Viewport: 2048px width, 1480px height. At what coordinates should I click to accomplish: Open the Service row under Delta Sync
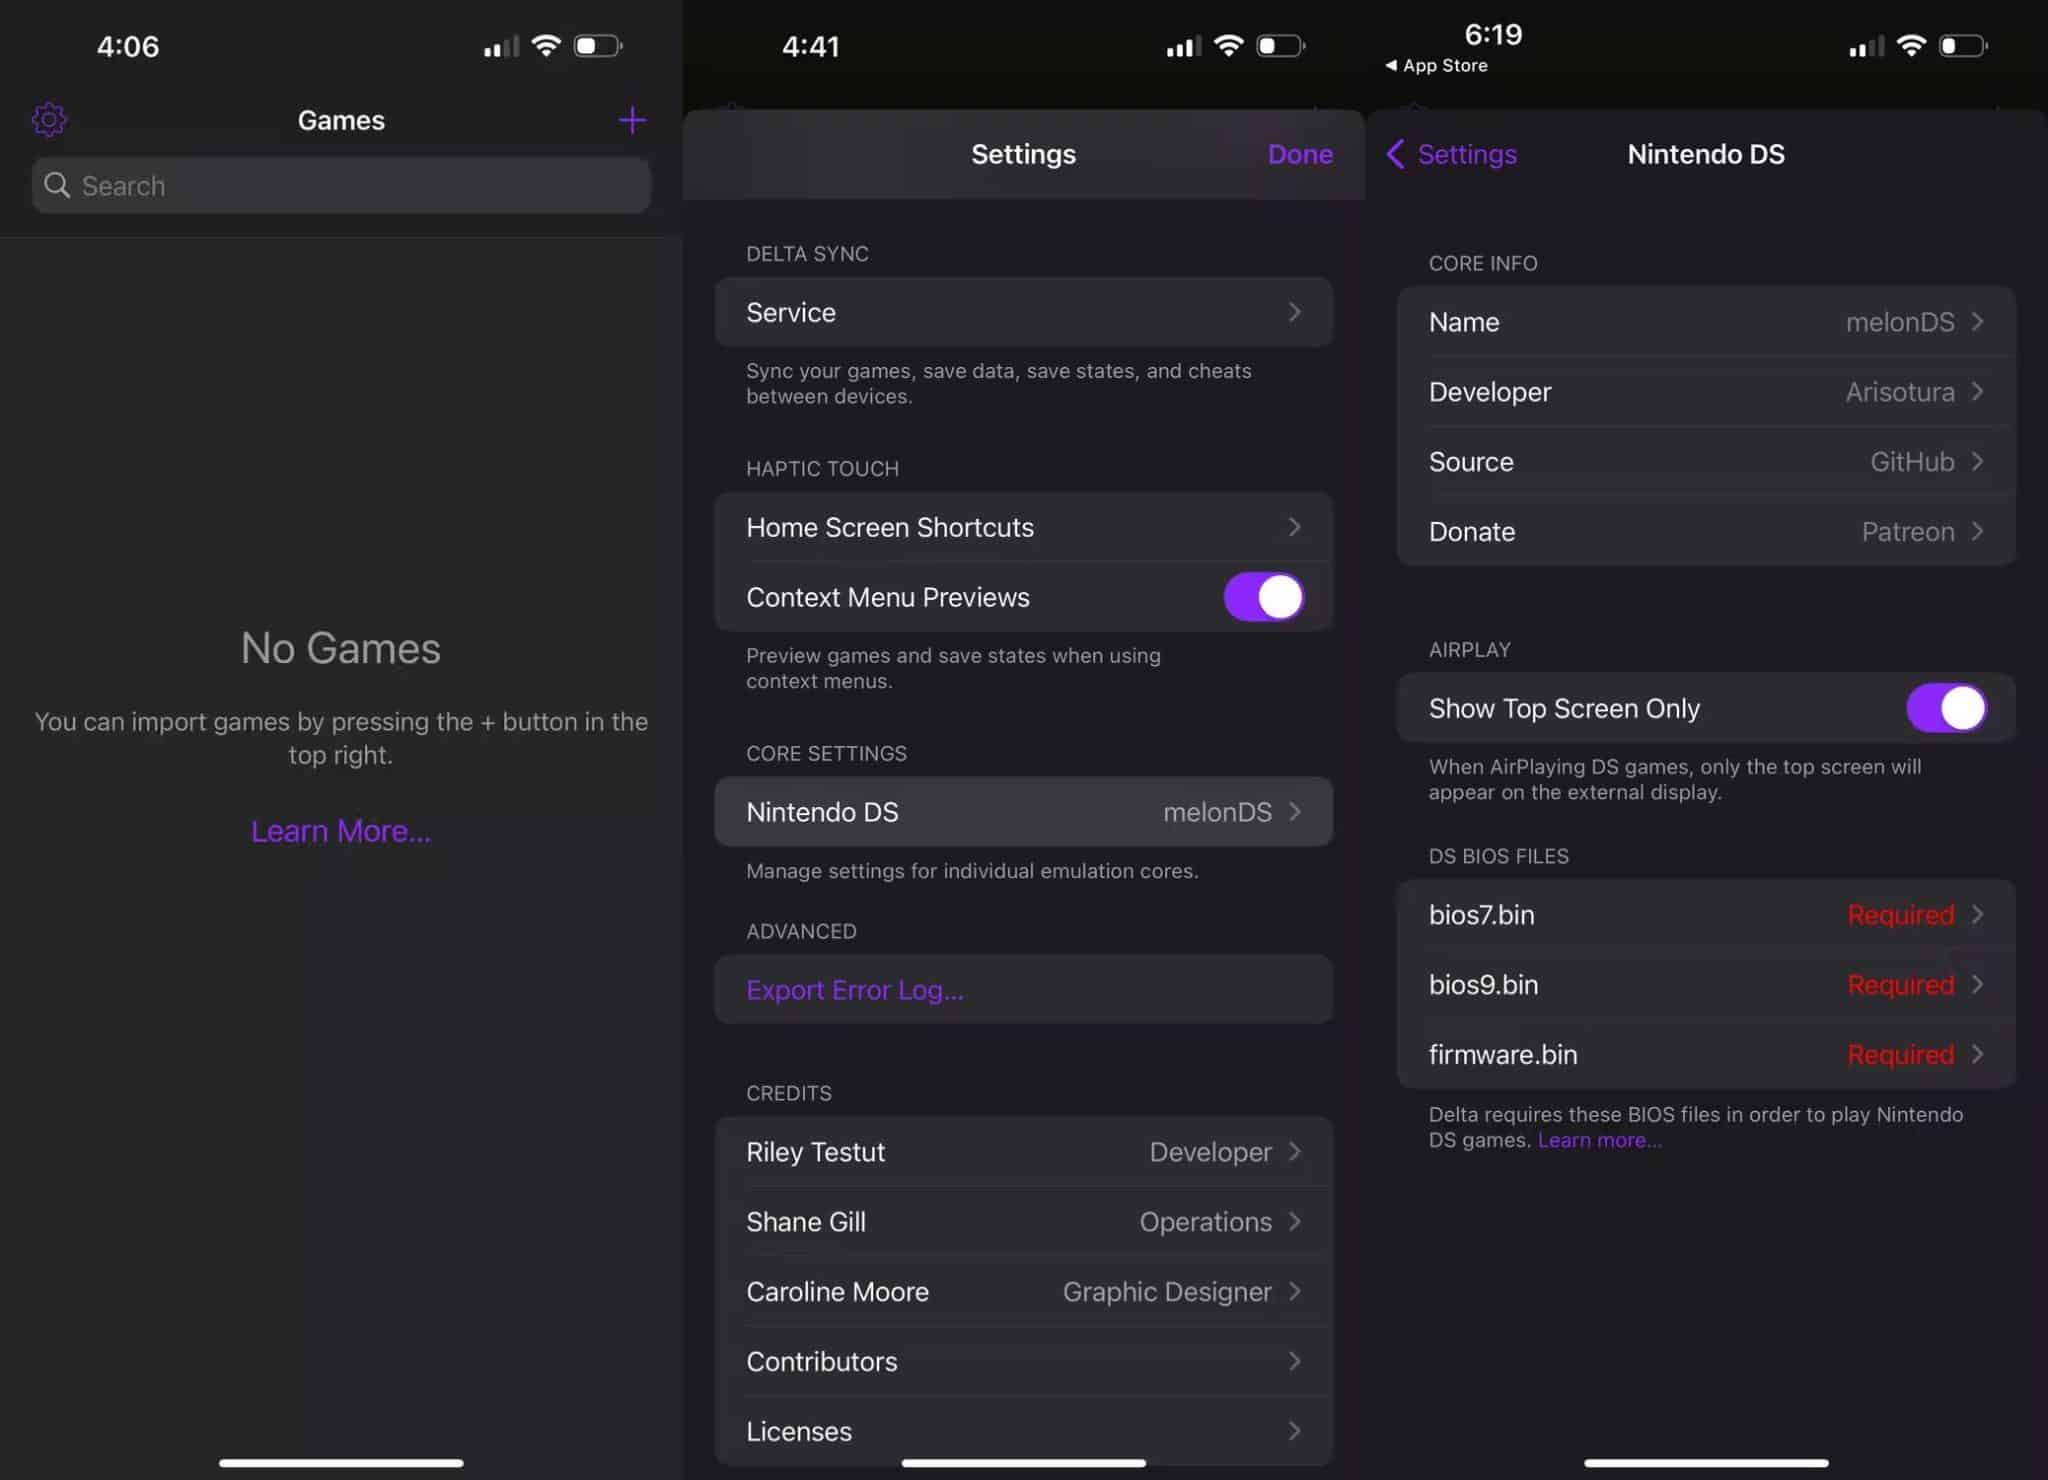click(x=1023, y=312)
